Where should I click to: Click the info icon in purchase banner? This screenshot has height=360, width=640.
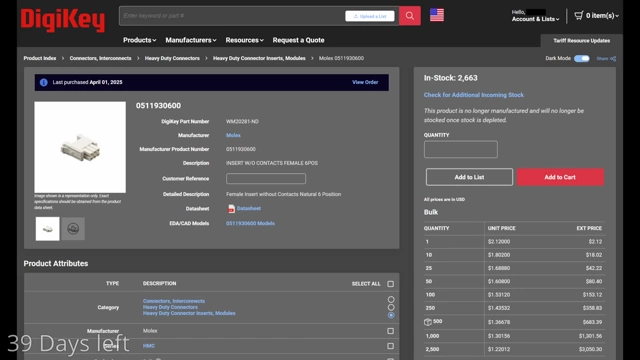tap(43, 82)
